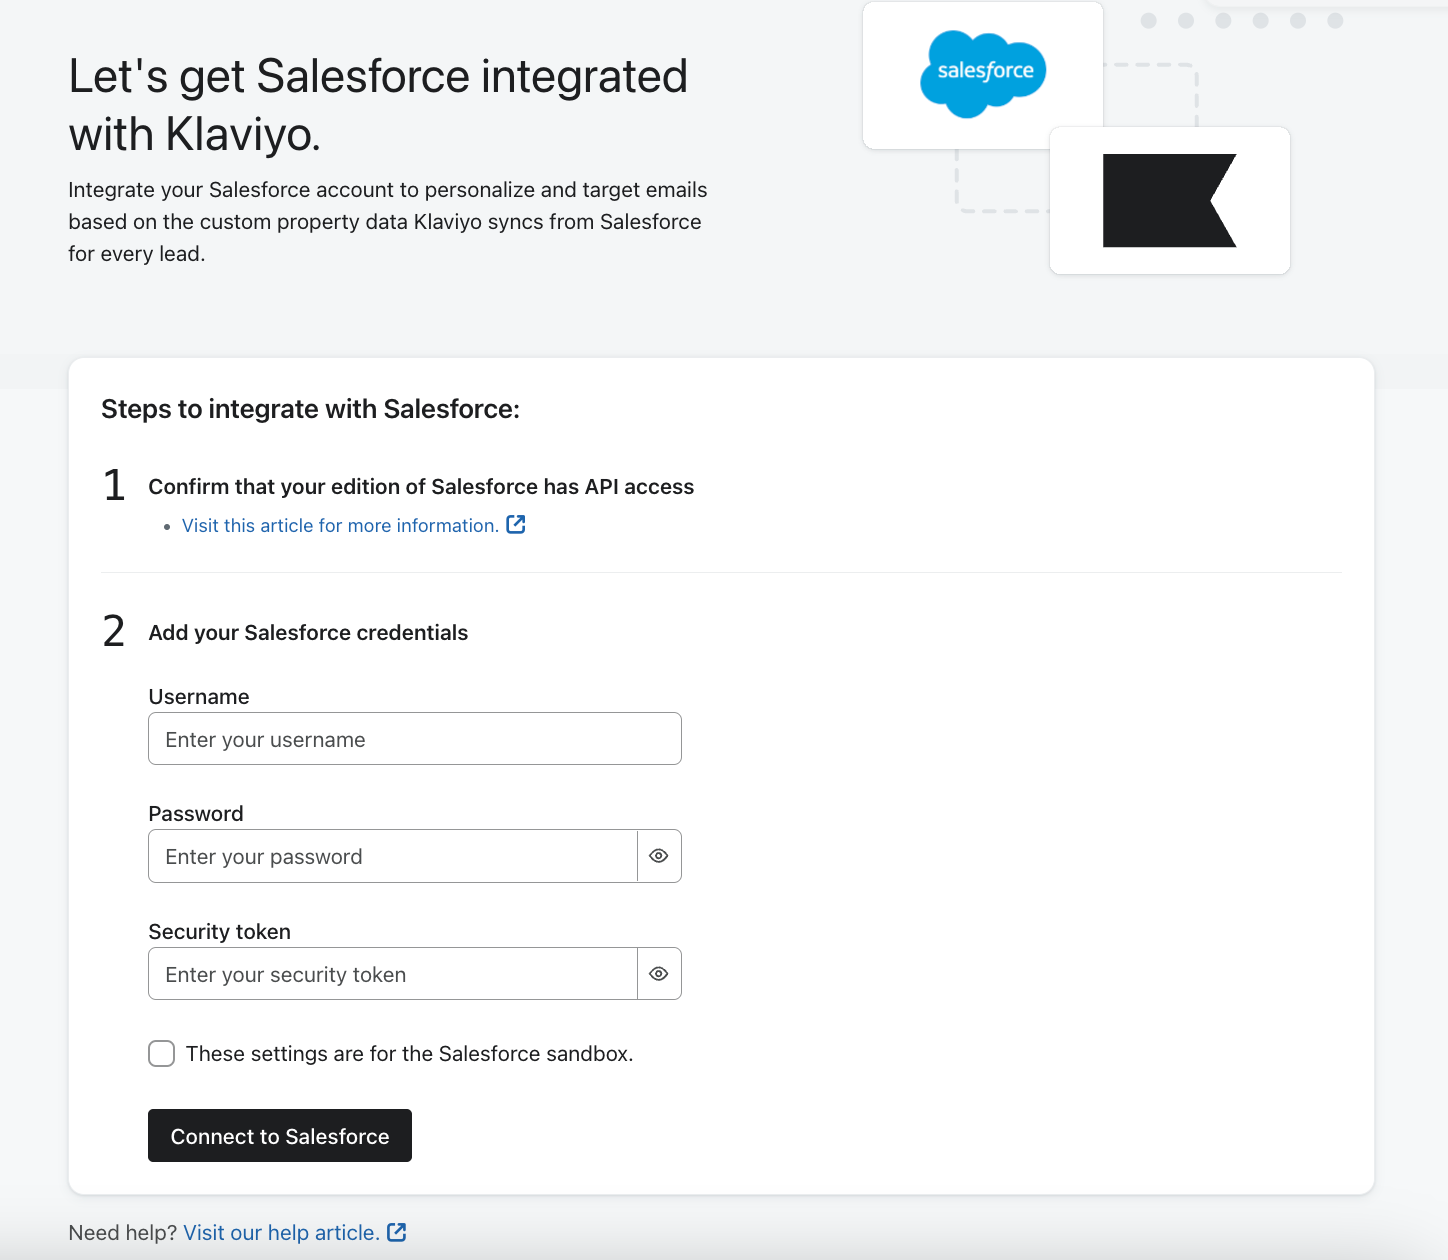The height and width of the screenshot is (1260, 1448).
Task: Click the Password field label
Action: click(x=196, y=814)
